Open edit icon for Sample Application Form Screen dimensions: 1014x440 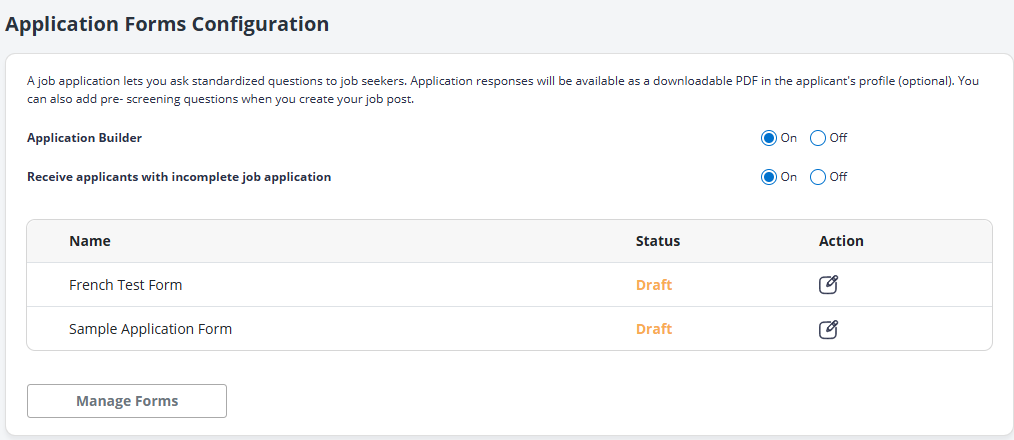(x=828, y=329)
